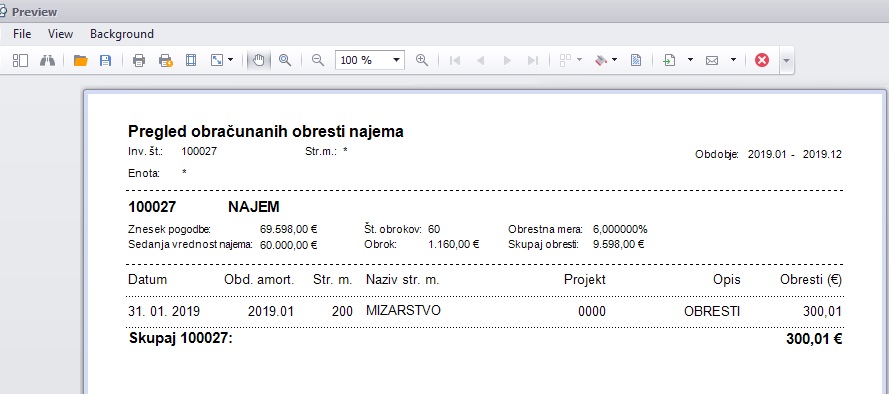Click the Scale page icon
This screenshot has height=394, width=889.
point(217,60)
